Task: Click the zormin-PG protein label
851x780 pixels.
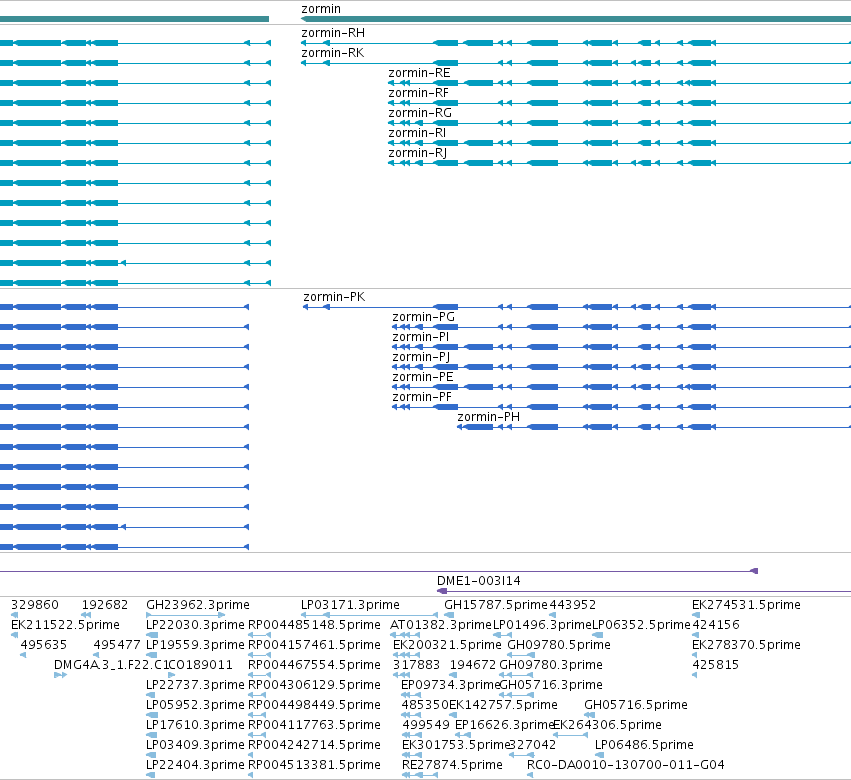Action: pyautogui.click(x=423, y=318)
